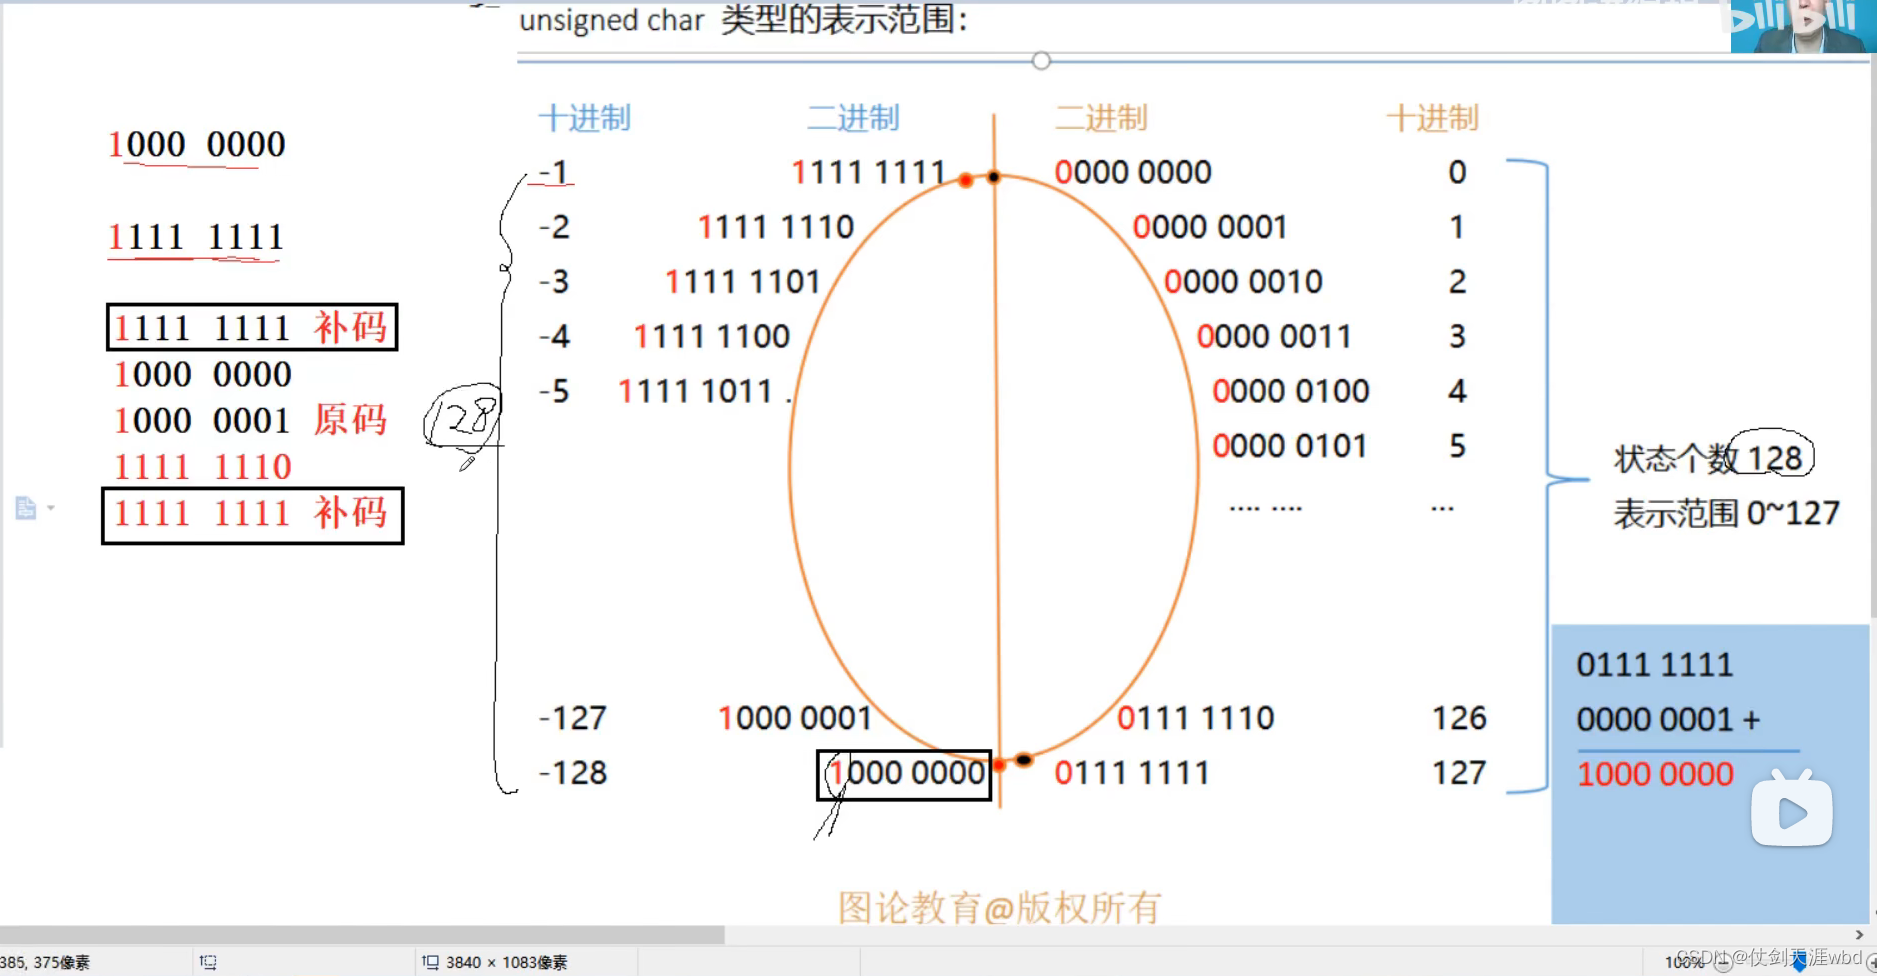Click the binary value '1111 1100'
The height and width of the screenshot is (976, 1877).
pyautogui.click(x=712, y=337)
